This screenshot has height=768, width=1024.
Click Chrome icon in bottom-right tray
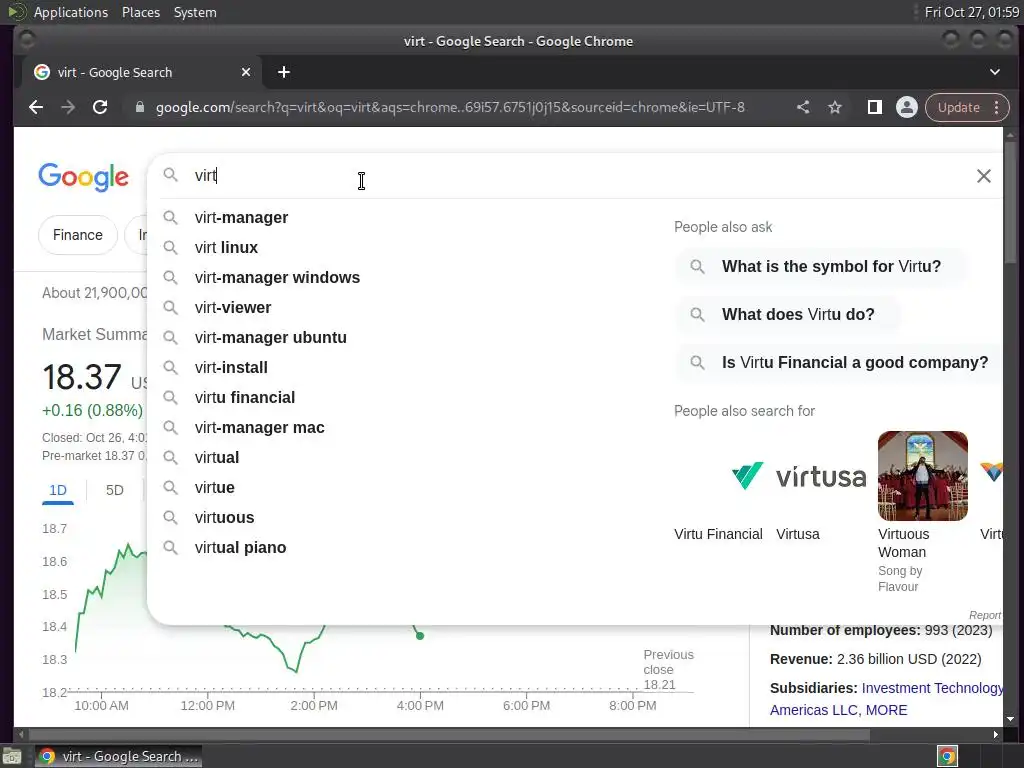click(x=947, y=756)
